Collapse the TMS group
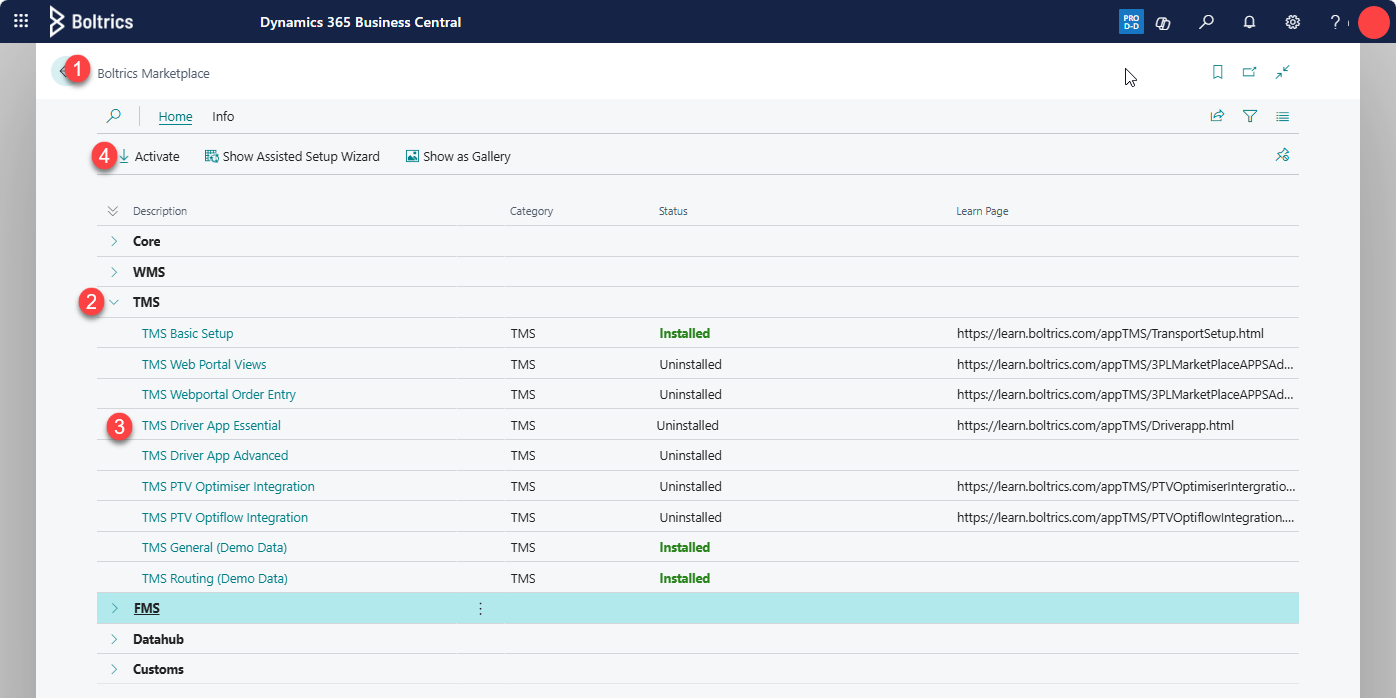The width and height of the screenshot is (1396, 698). [x=114, y=302]
